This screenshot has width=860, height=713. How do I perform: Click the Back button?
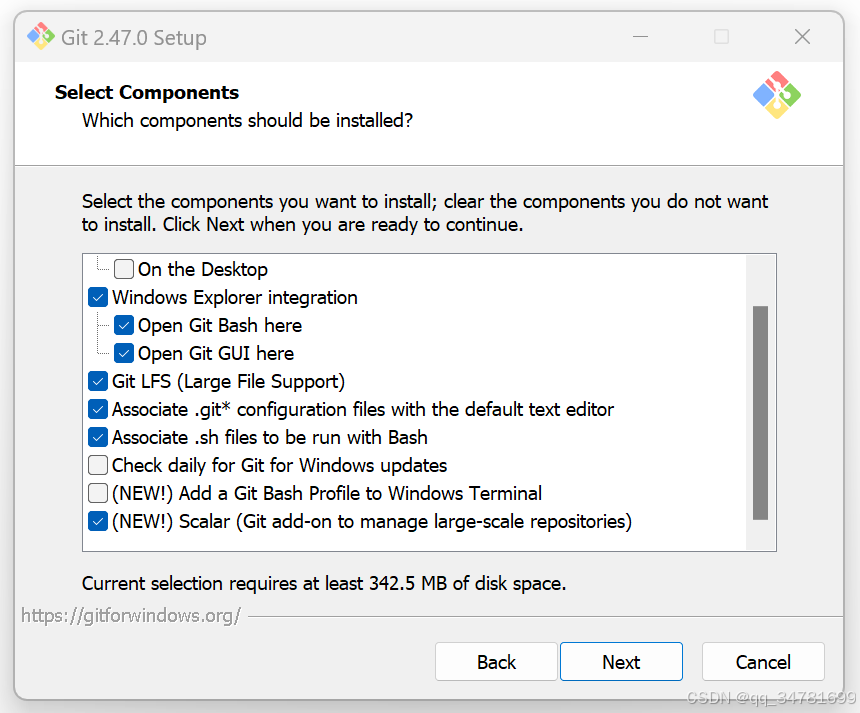point(496,662)
